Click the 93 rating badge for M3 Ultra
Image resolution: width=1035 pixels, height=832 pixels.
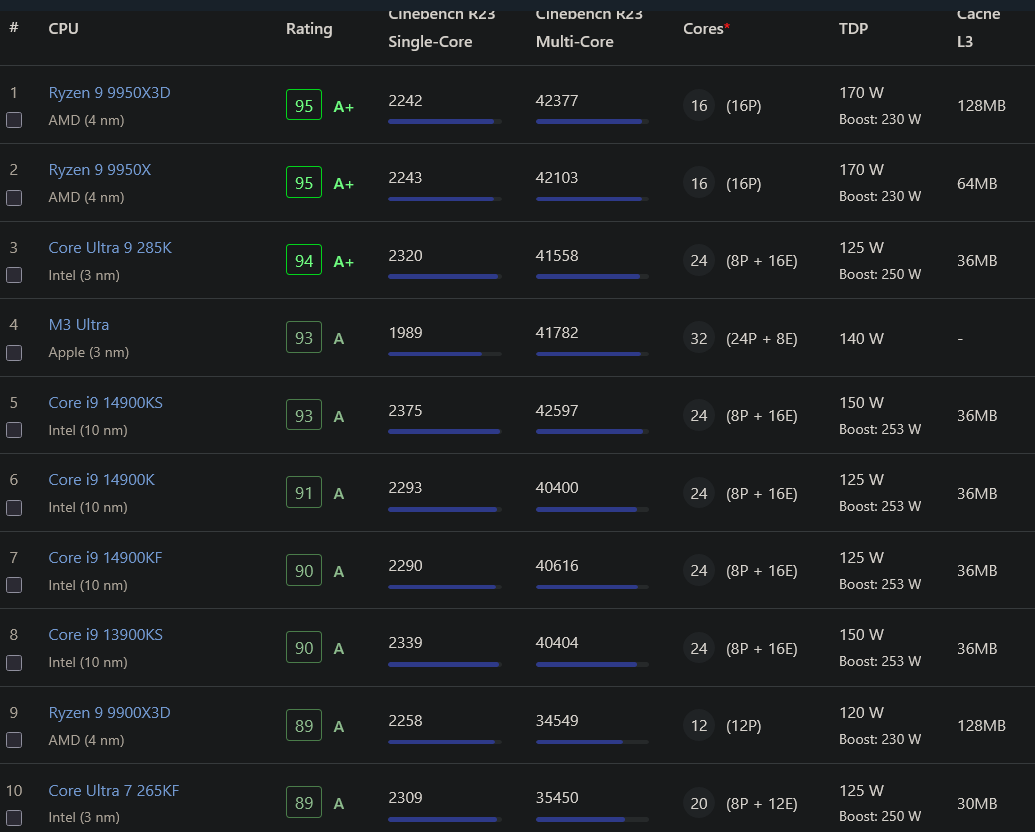[x=304, y=337]
